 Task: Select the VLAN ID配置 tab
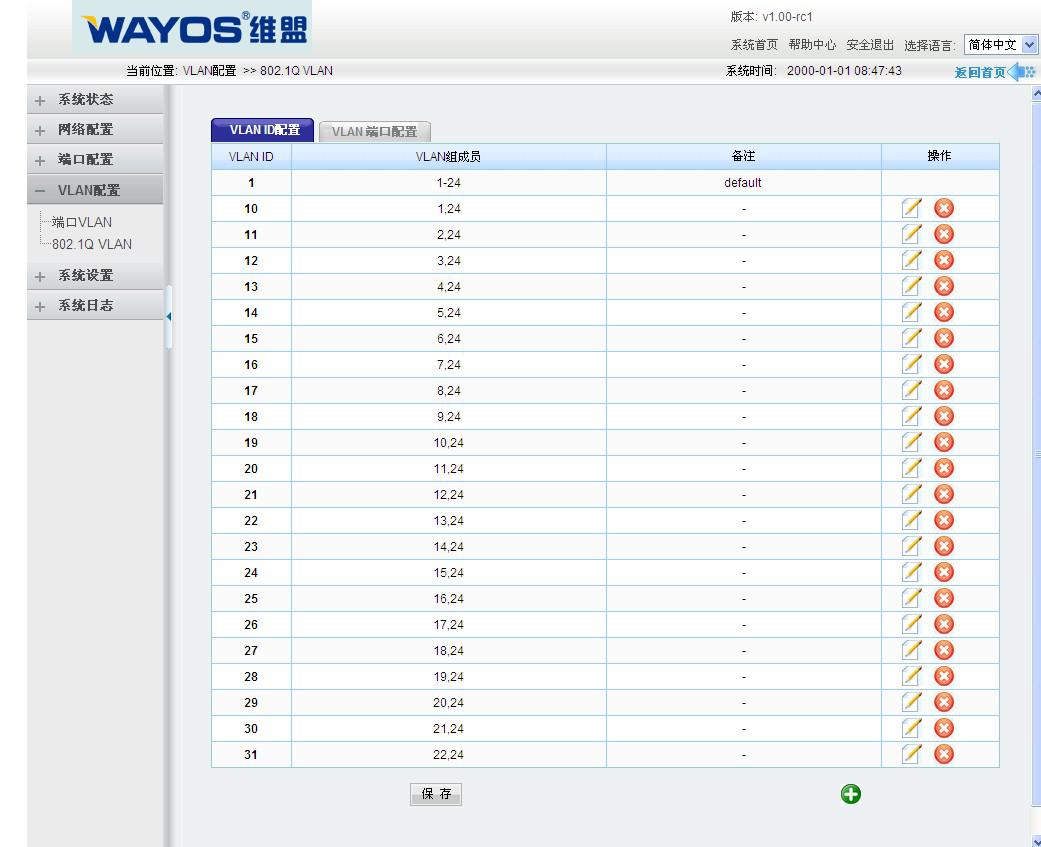click(263, 130)
